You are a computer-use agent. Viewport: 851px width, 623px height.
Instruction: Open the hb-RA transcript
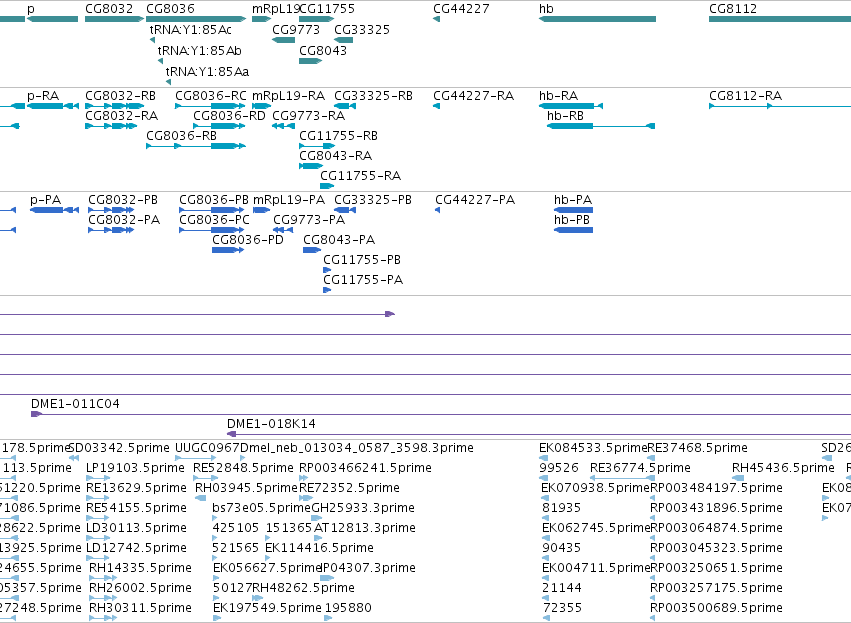pyautogui.click(x=558, y=96)
